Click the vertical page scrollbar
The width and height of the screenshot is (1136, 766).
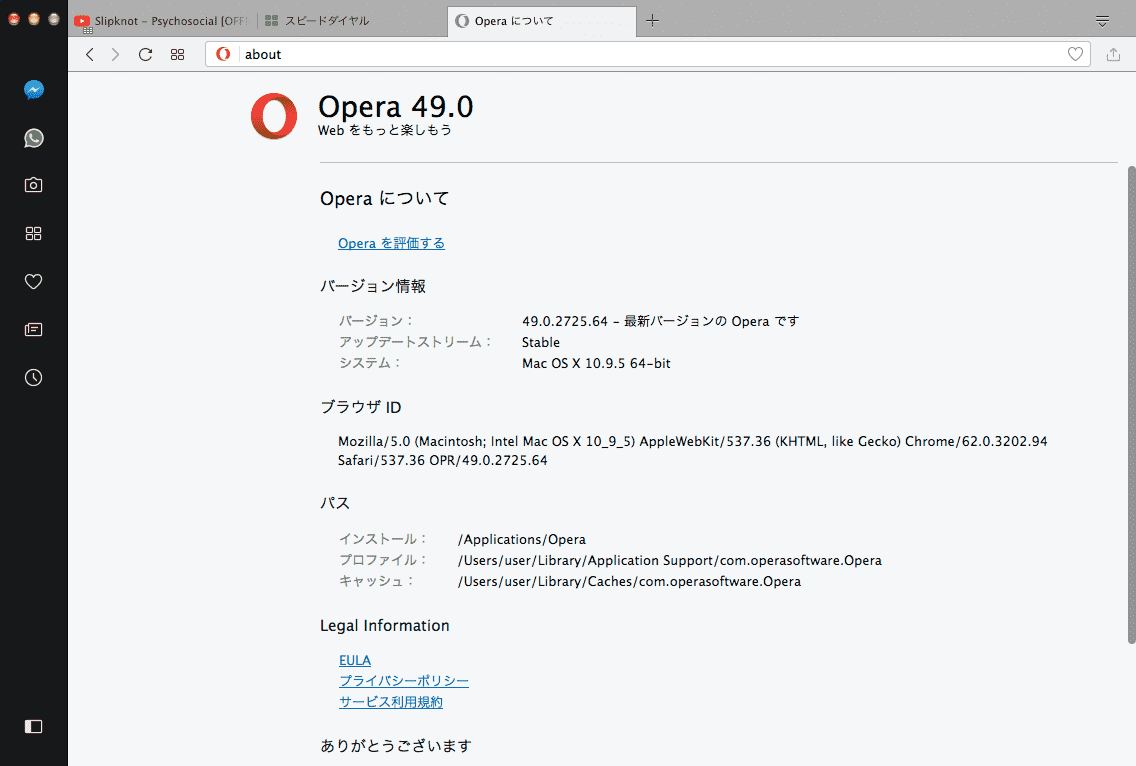coord(1131,404)
